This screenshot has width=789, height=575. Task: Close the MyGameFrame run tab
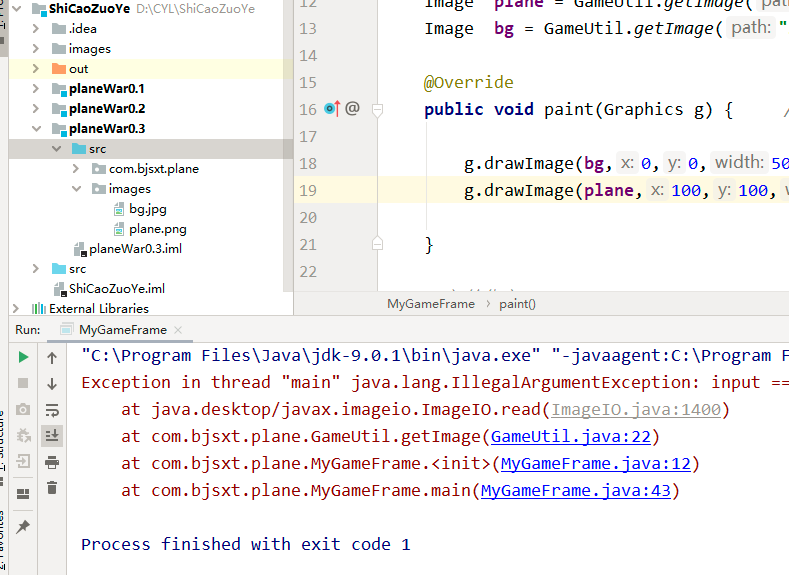178,330
